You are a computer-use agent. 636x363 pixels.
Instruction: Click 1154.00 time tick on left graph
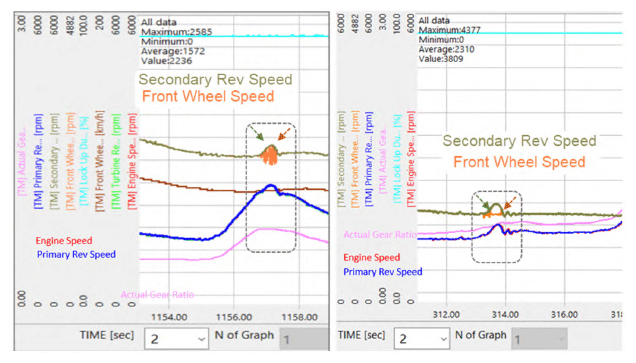[169, 317]
